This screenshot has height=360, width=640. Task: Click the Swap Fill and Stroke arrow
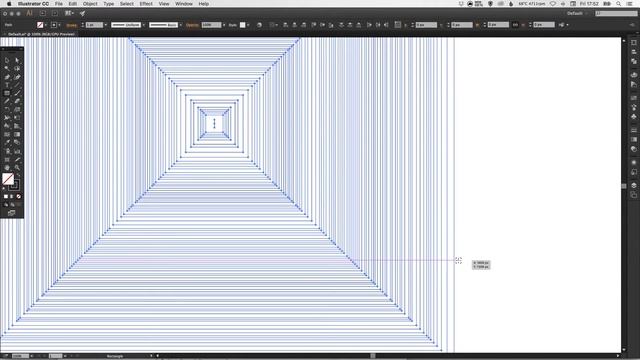click(18, 175)
